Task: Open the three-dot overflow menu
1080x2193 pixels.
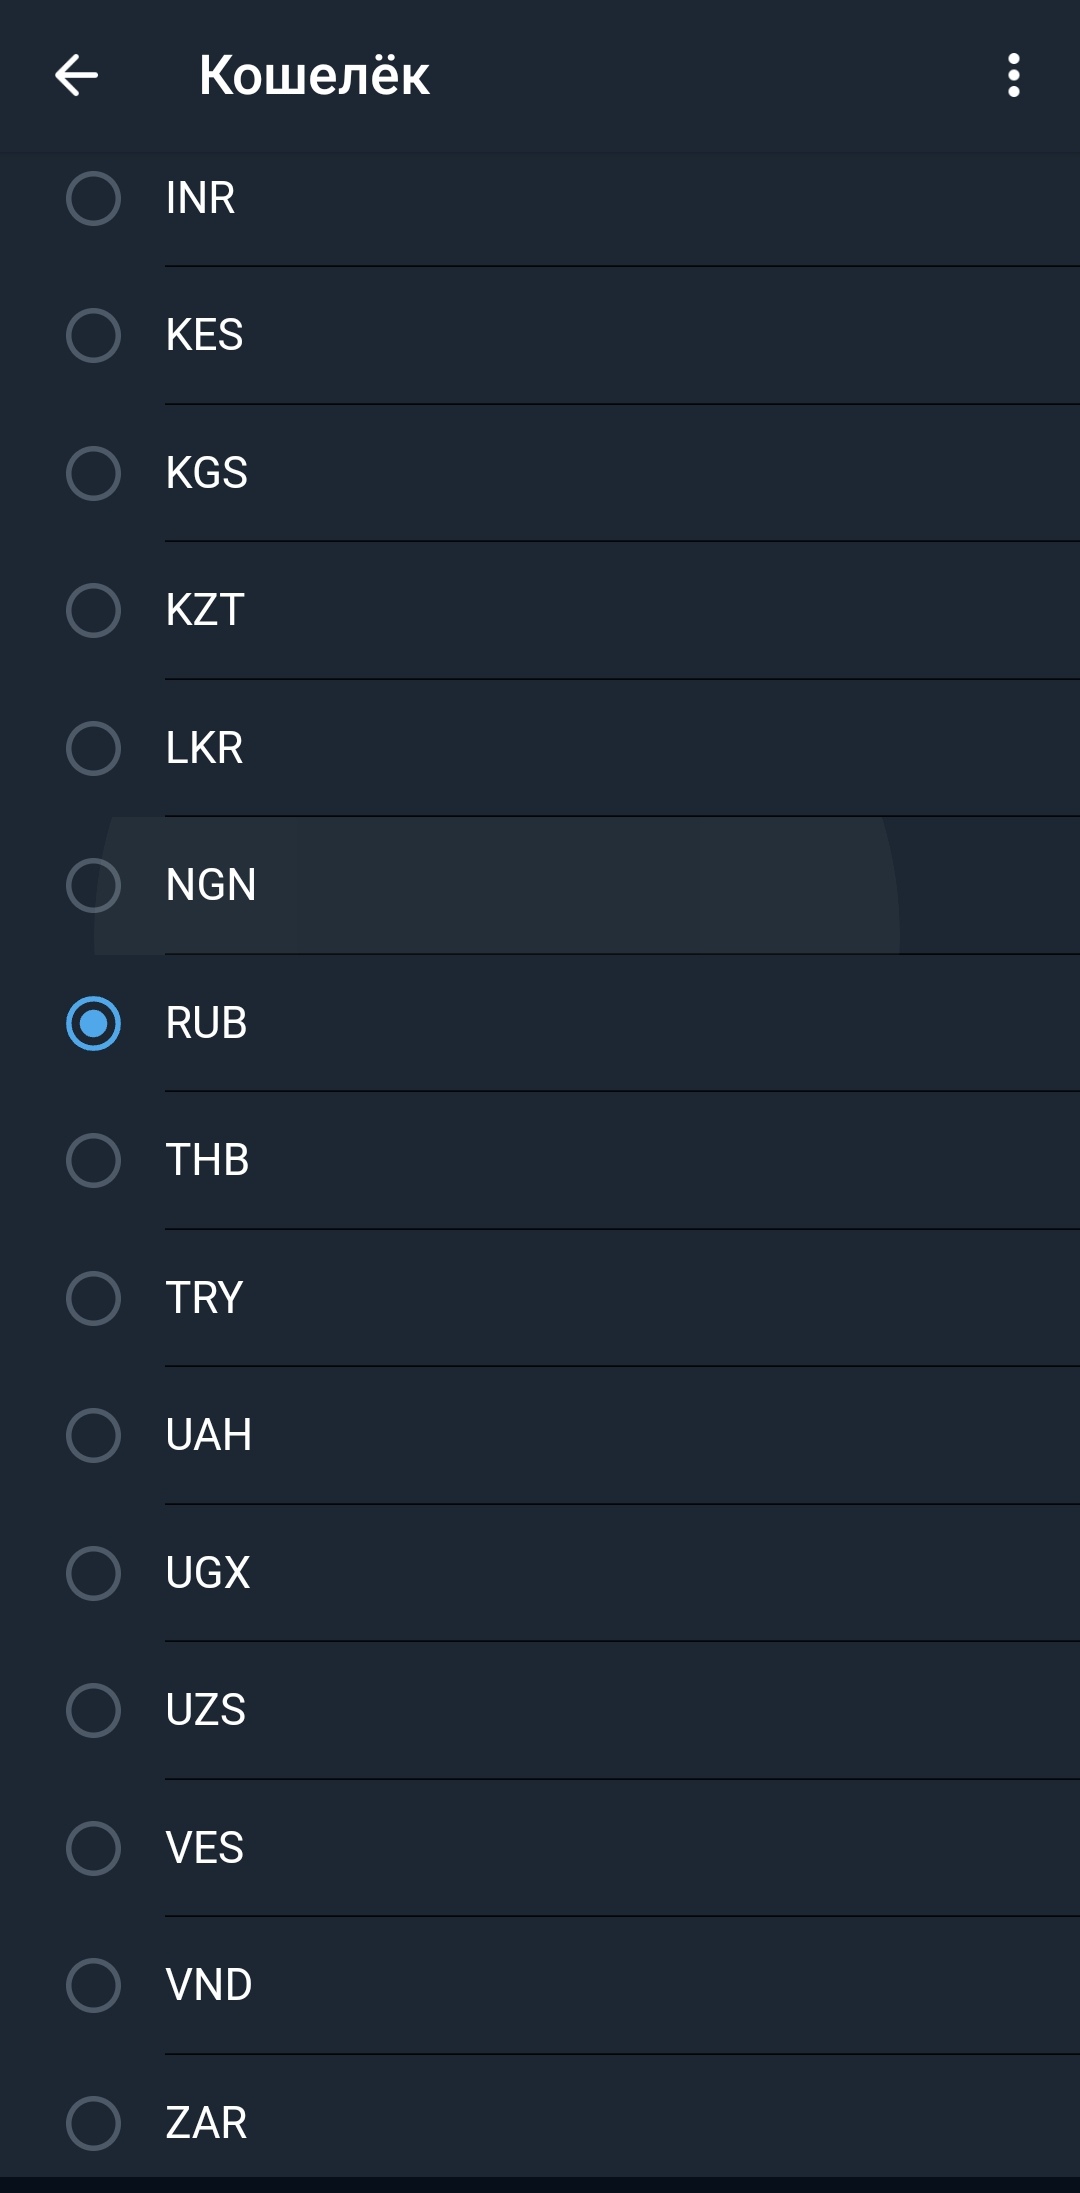Action: point(1013,75)
